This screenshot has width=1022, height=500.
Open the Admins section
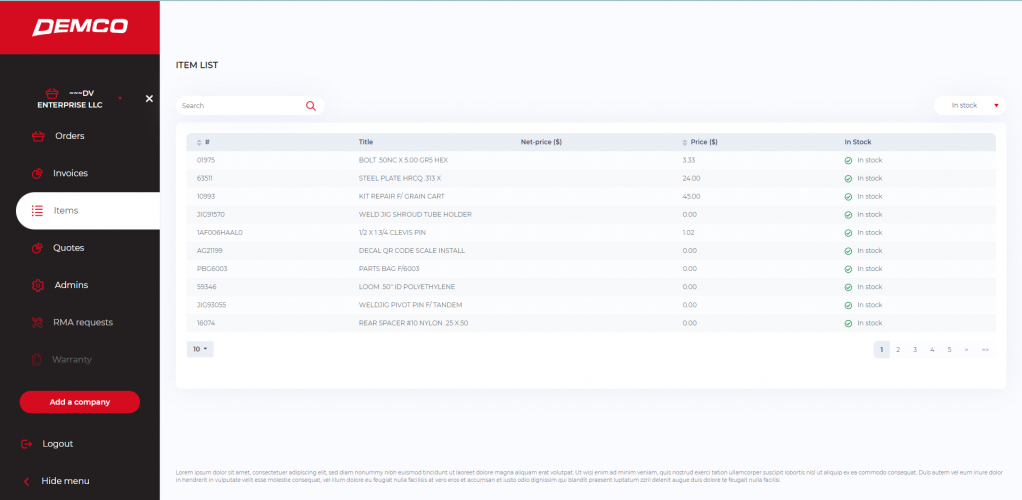71,285
